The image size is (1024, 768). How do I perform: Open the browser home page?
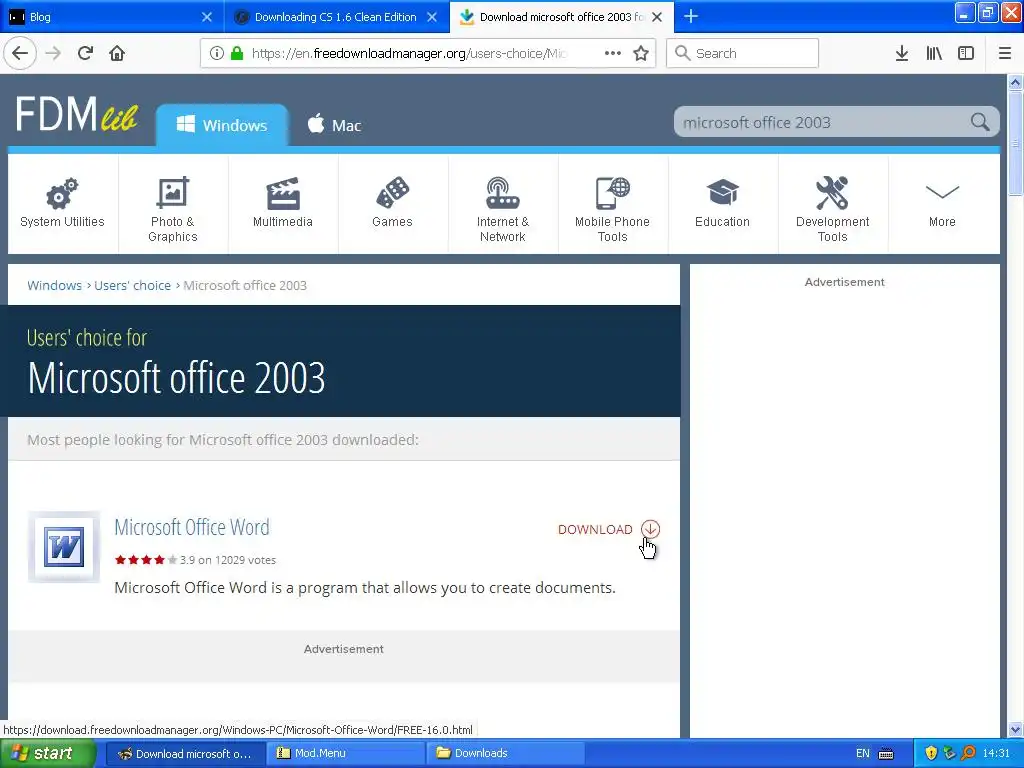click(x=117, y=53)
